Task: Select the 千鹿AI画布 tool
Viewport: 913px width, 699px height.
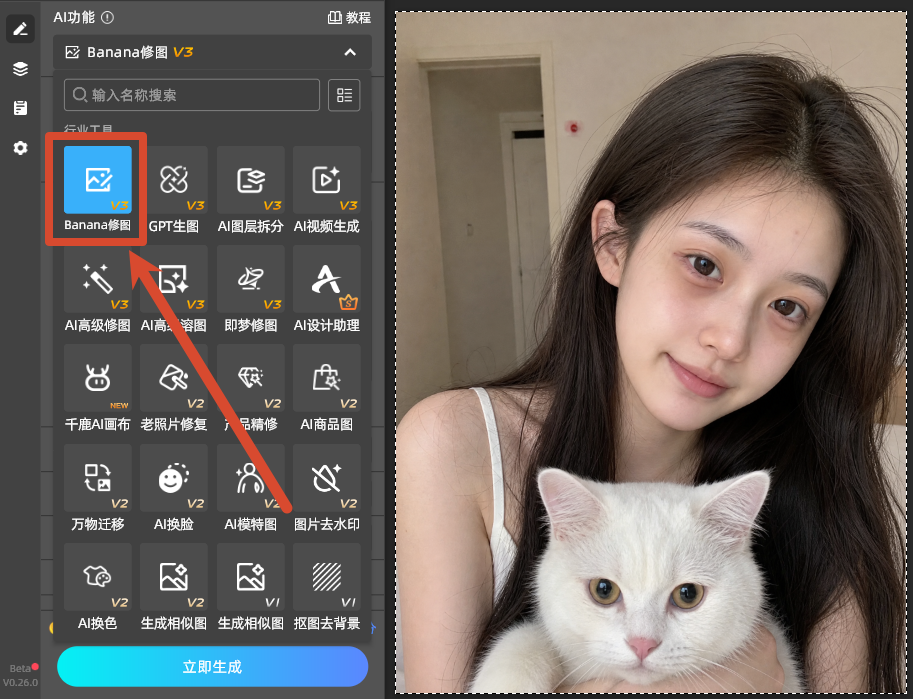Action: tap(98, 378)
